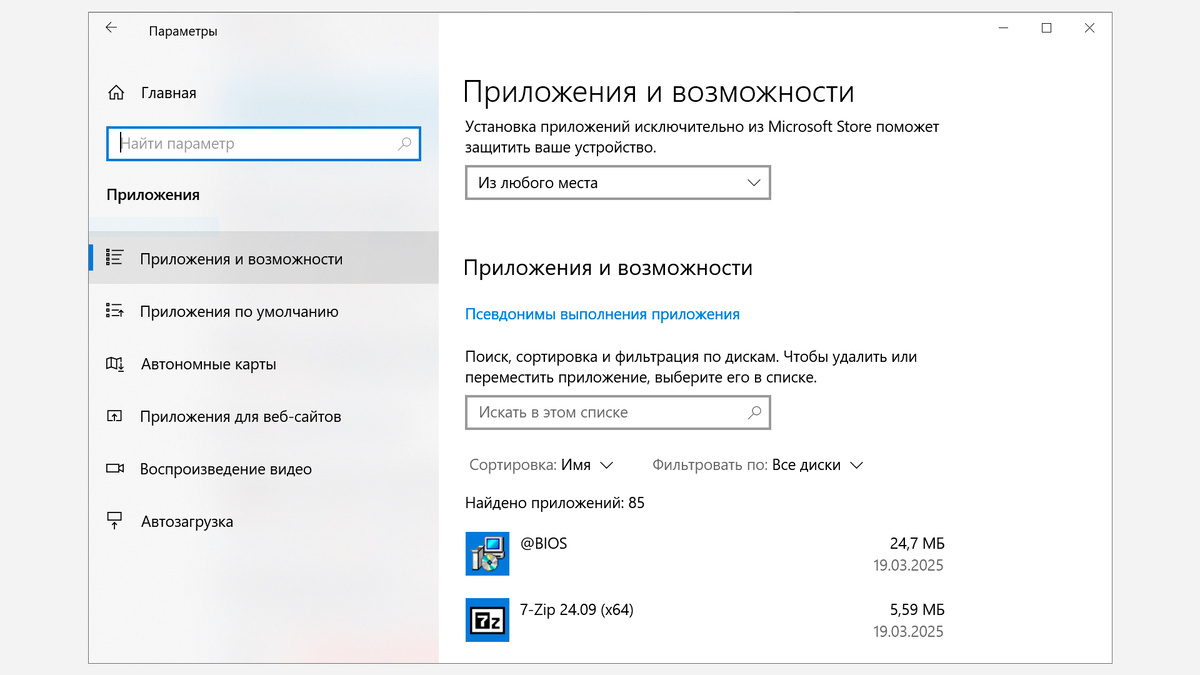Go to Автономные карты section
The height and width of the screenshot is (675, 1200).
tap(264, 364)
